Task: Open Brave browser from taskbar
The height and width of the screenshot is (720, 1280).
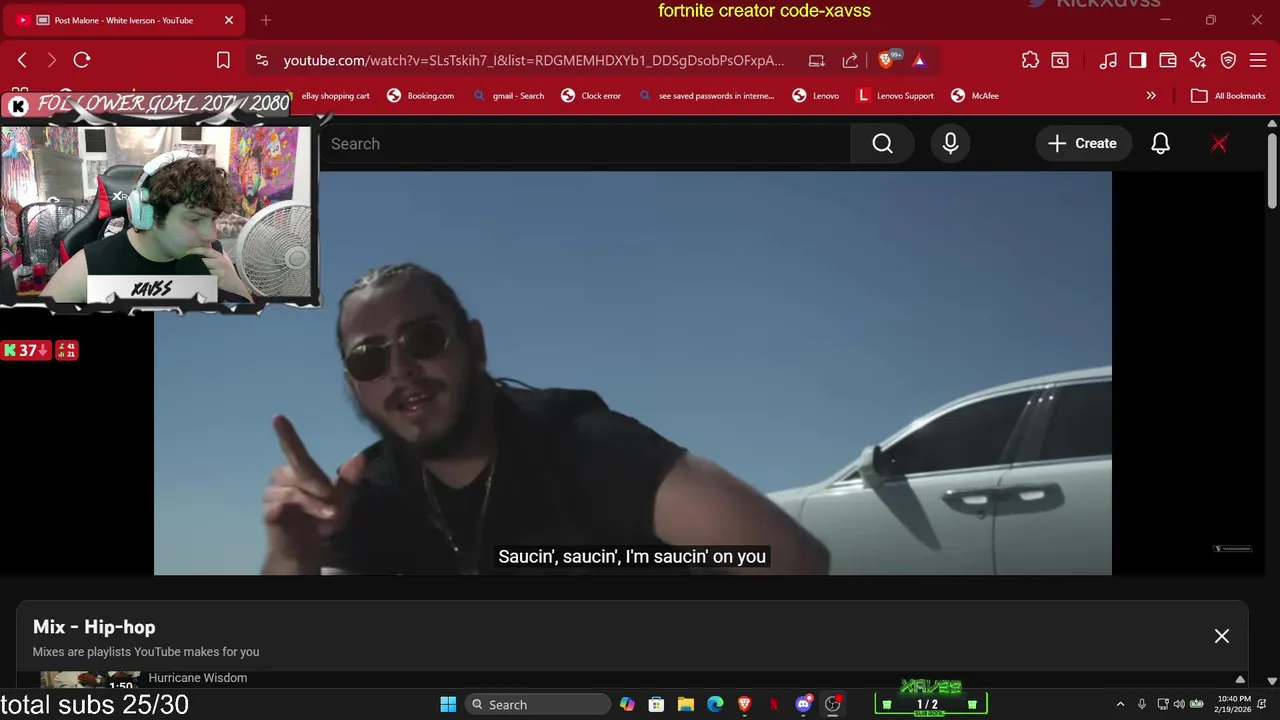Action: 744,704
